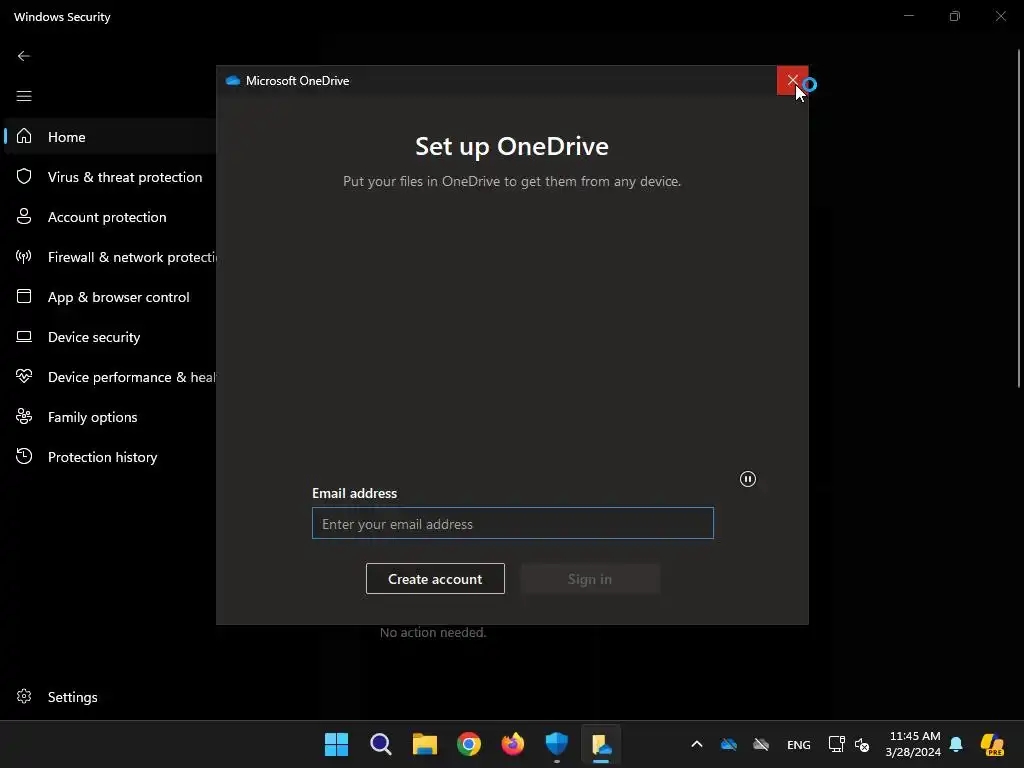Click the OneDrive setup taskbar icon
Screen dimensions: 1024x768
pos(601,744)
